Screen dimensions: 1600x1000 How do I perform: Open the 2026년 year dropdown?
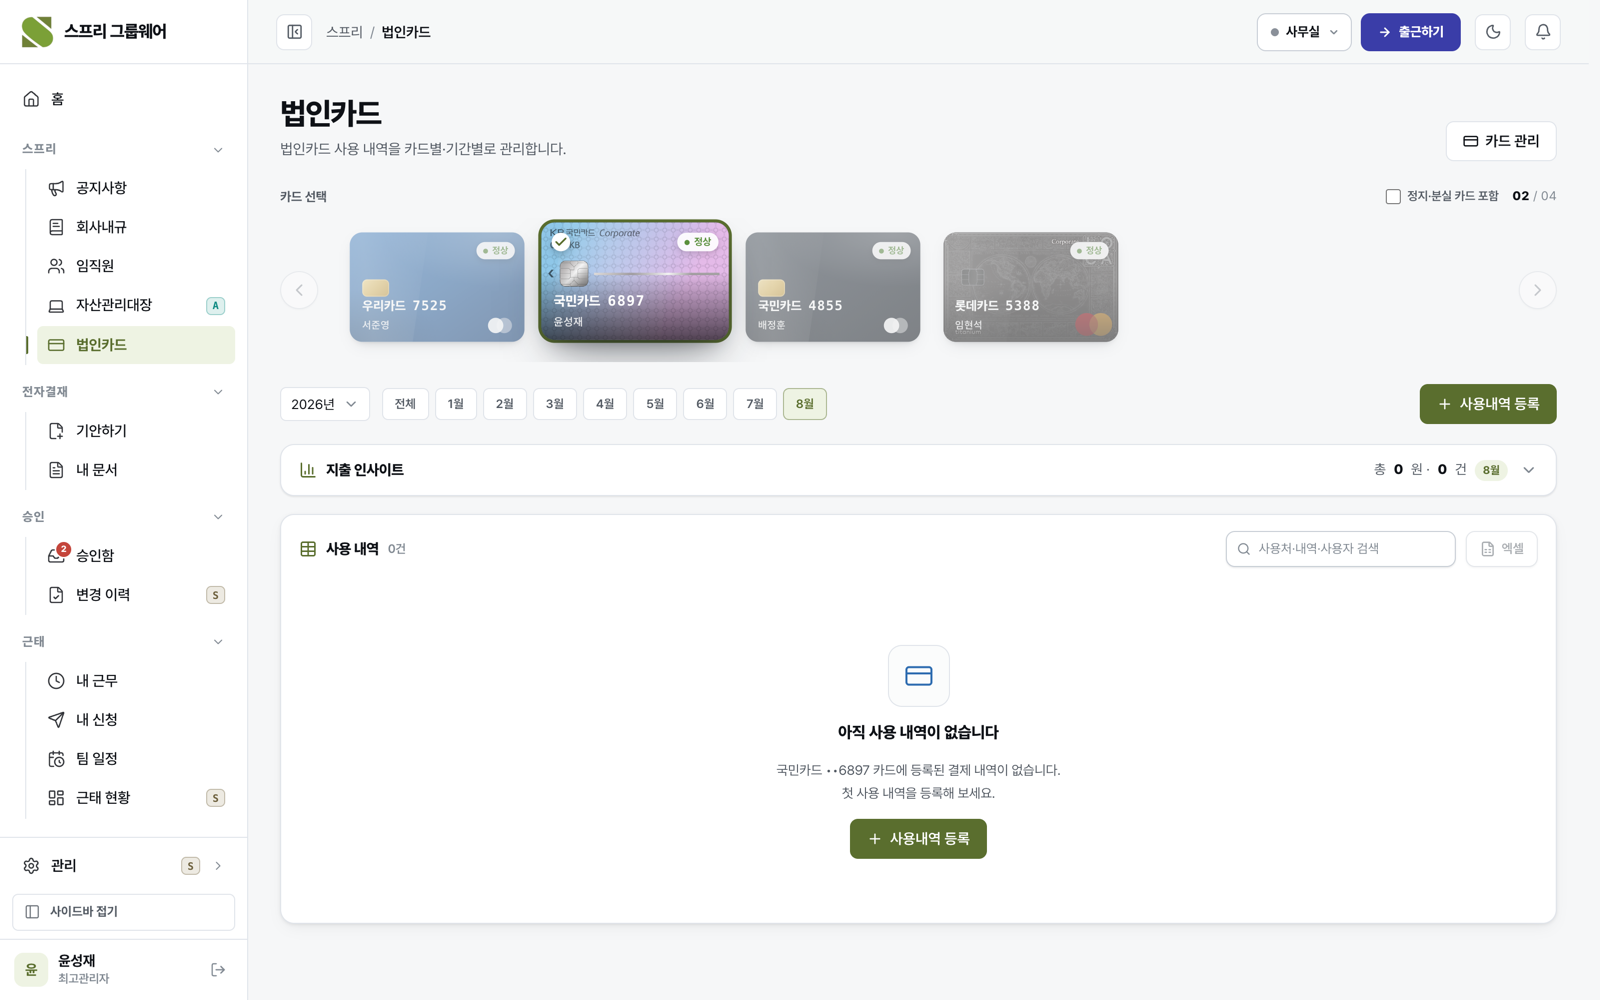(x=325, y=404)
